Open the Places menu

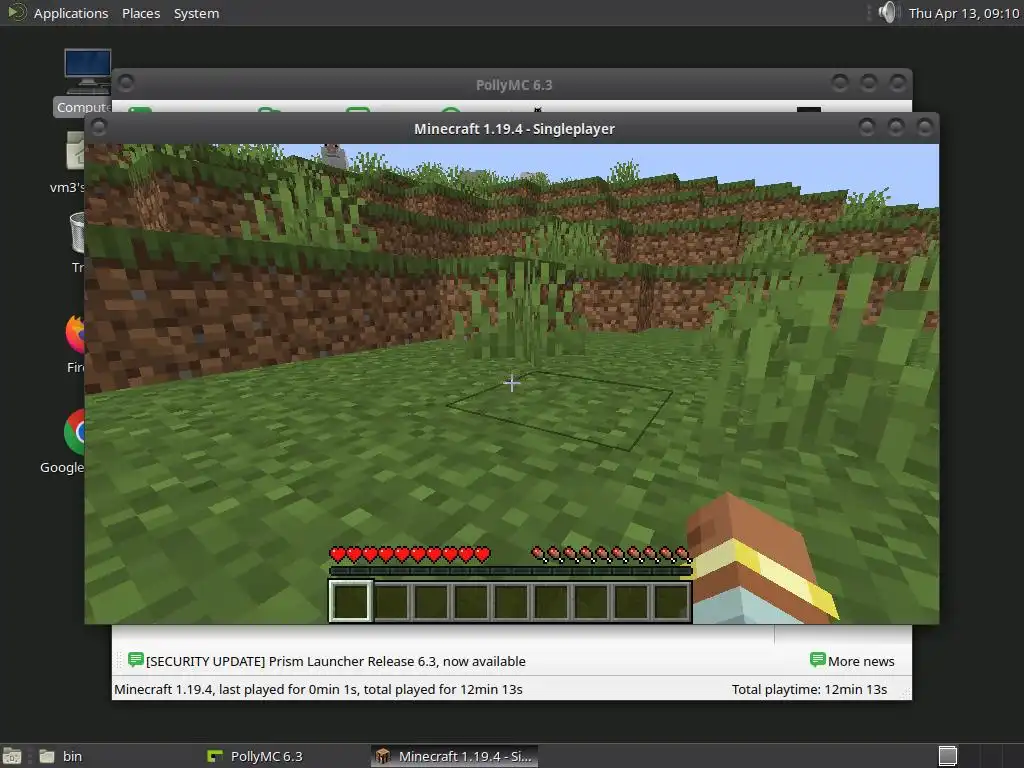point(141,13)
